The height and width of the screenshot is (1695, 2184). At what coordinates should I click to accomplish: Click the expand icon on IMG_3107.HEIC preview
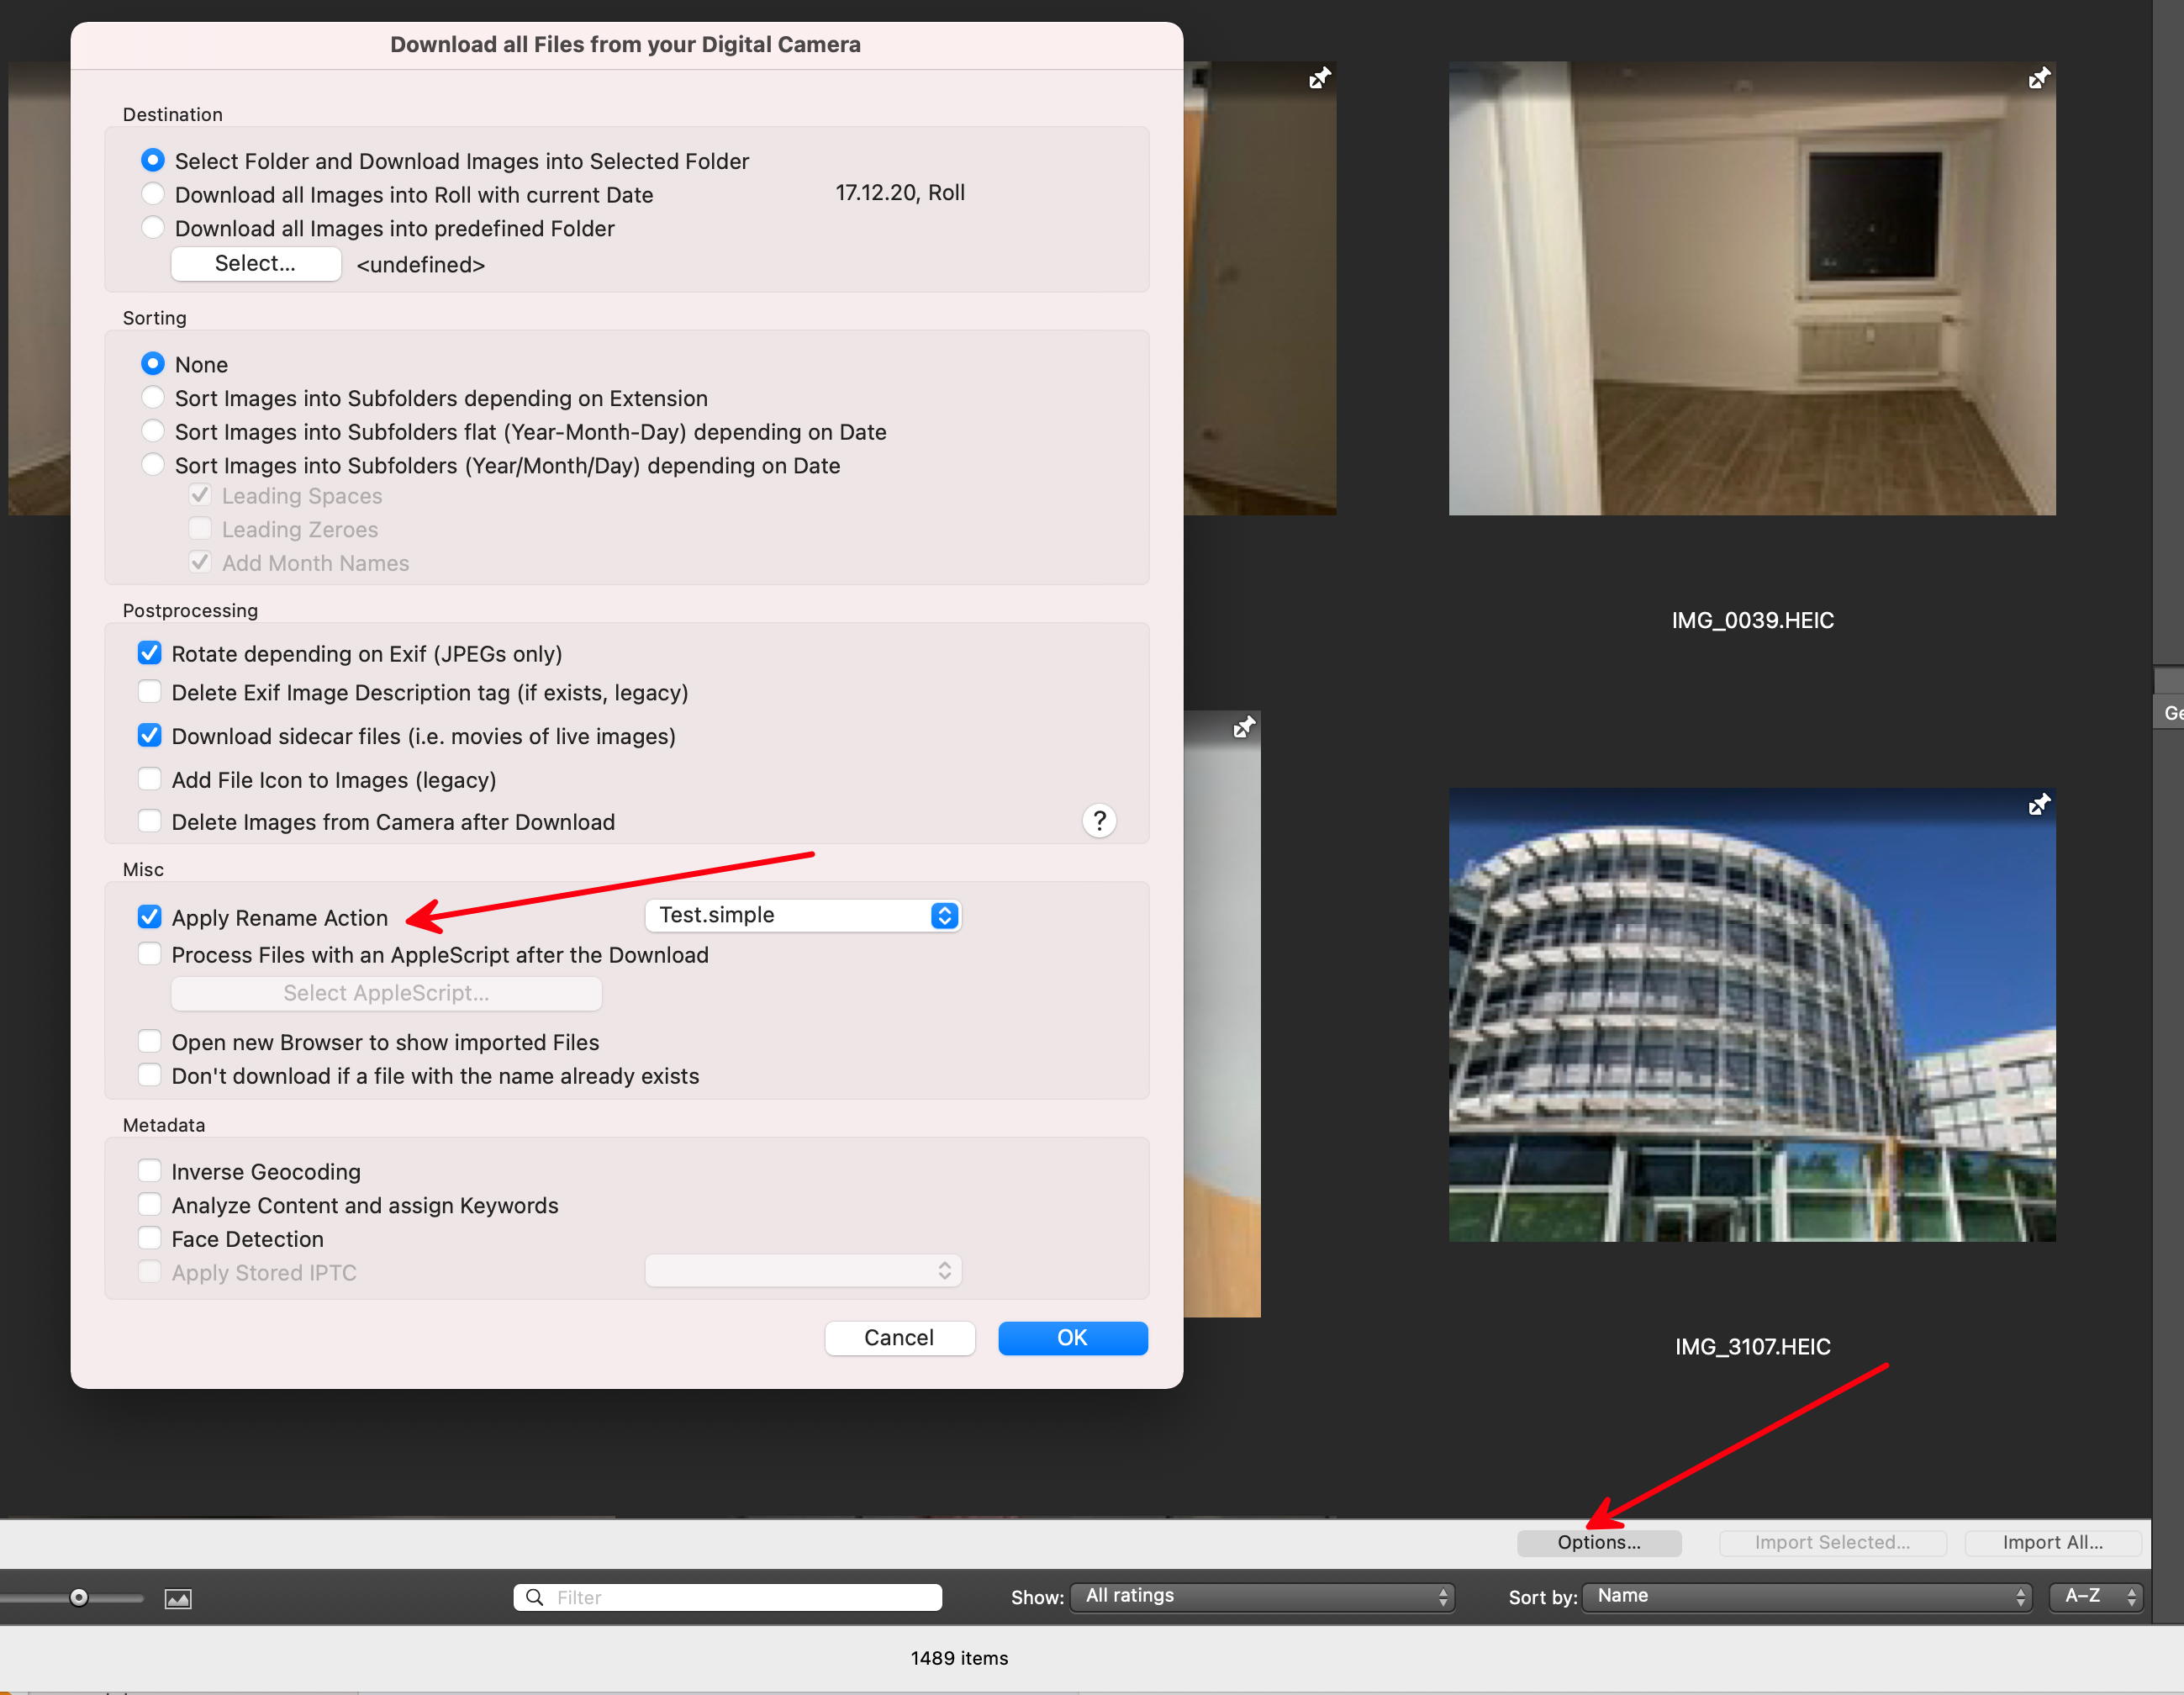tap(2035, 805)
